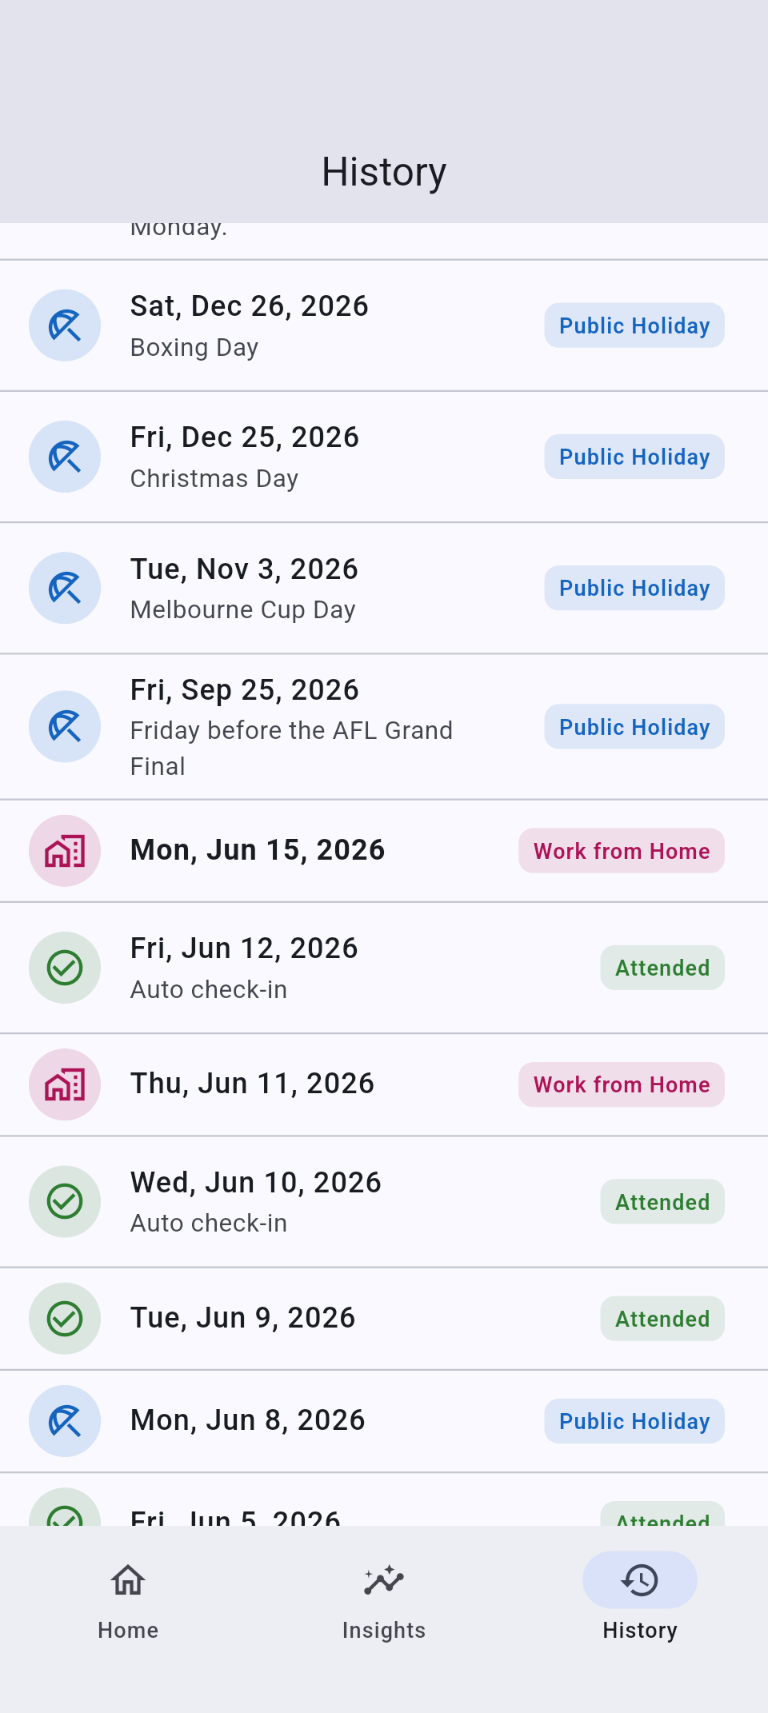Screen dimensions: 768x1713
Task: Tap Attended badge for Fri Jun 12
Action: tap(662, 968)
